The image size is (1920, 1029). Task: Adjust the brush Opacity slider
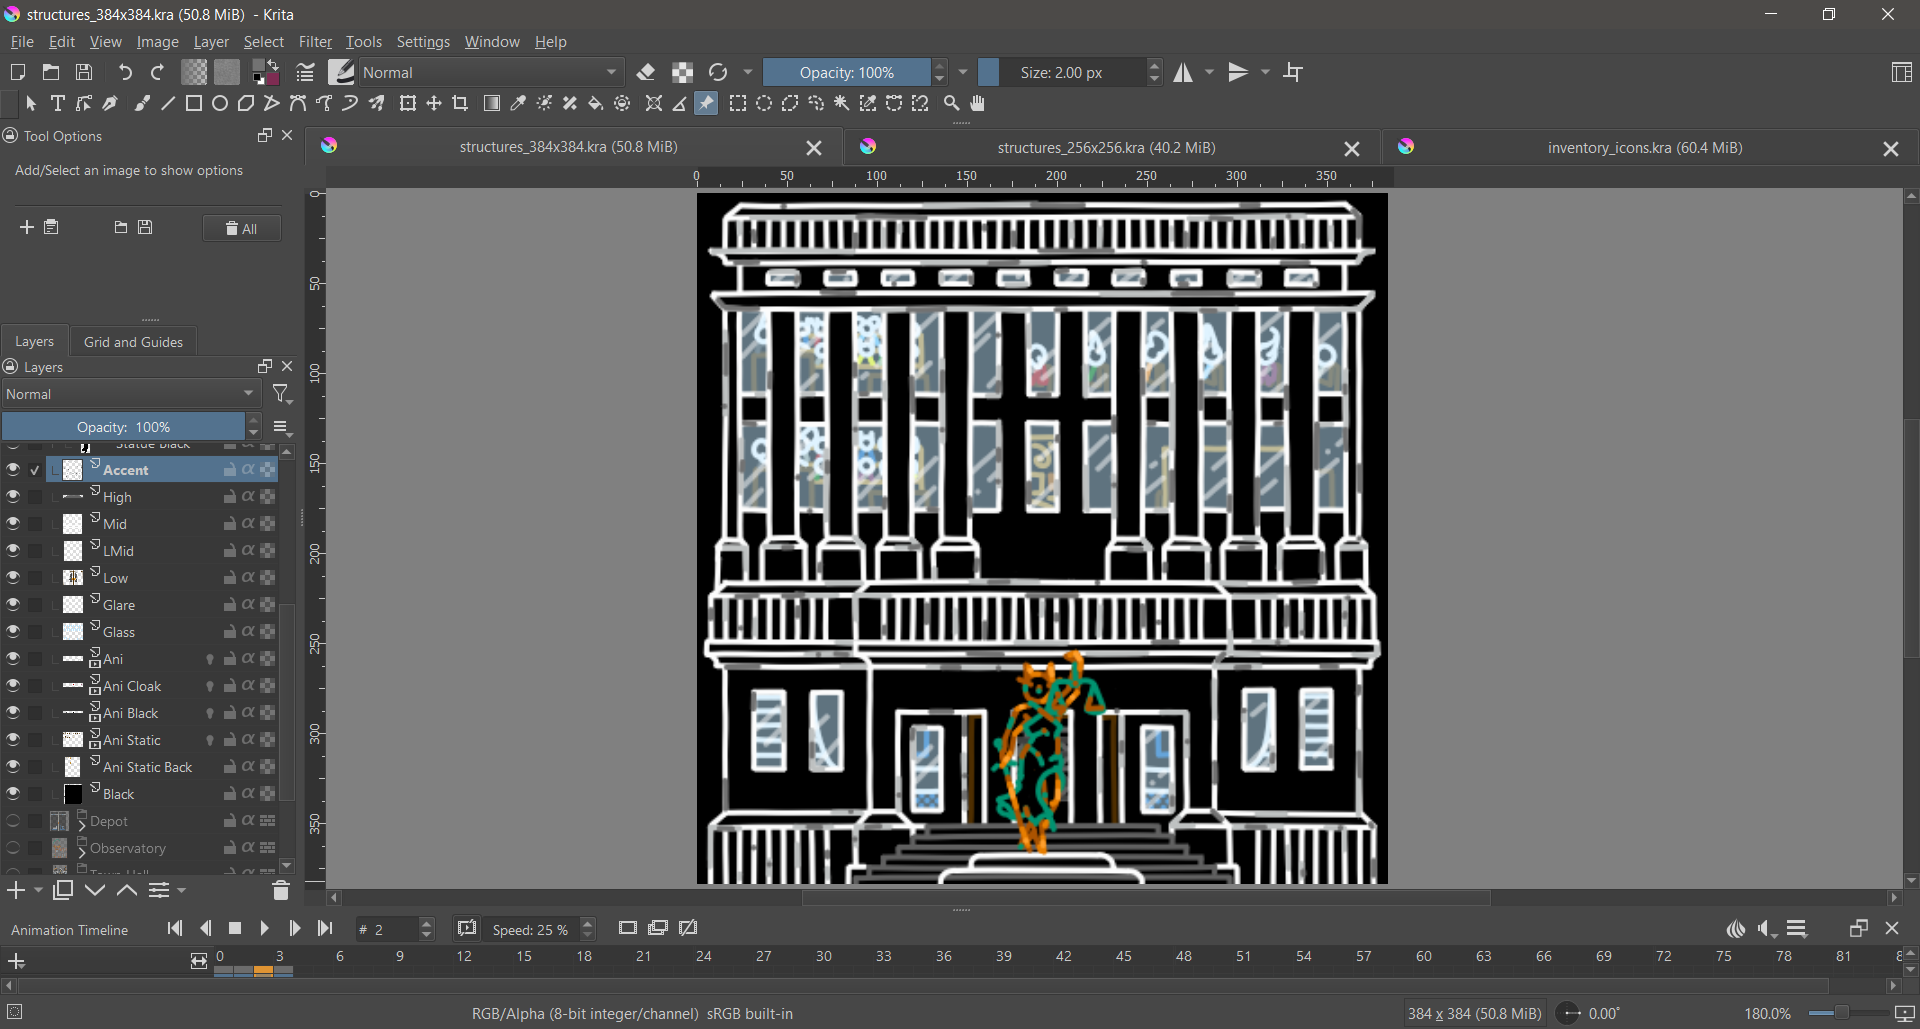tap(846, 73)
